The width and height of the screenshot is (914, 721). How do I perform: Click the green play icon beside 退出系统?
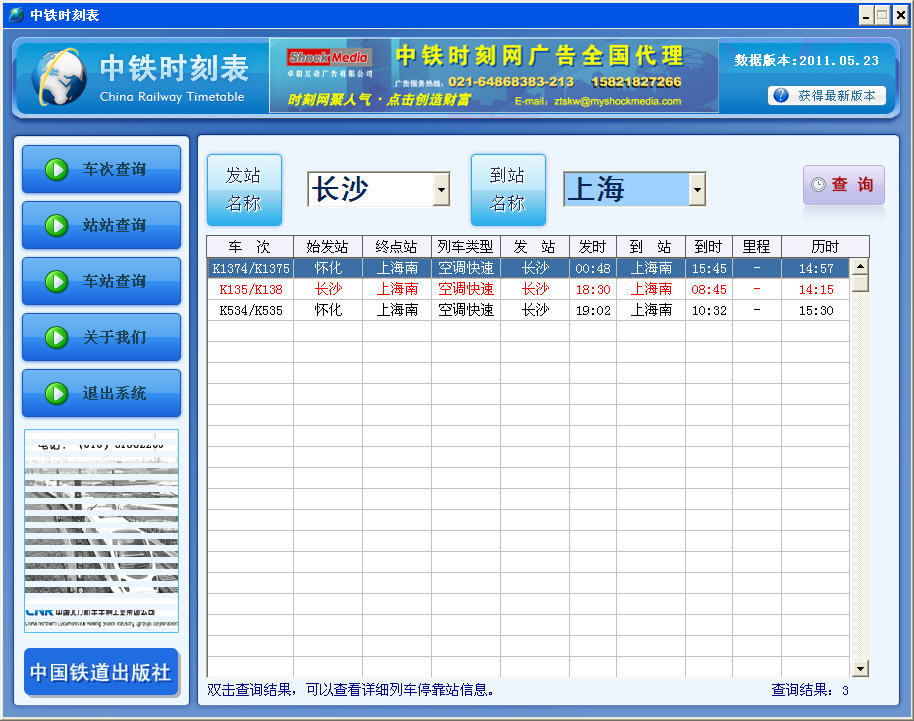[x=57, y=393]
